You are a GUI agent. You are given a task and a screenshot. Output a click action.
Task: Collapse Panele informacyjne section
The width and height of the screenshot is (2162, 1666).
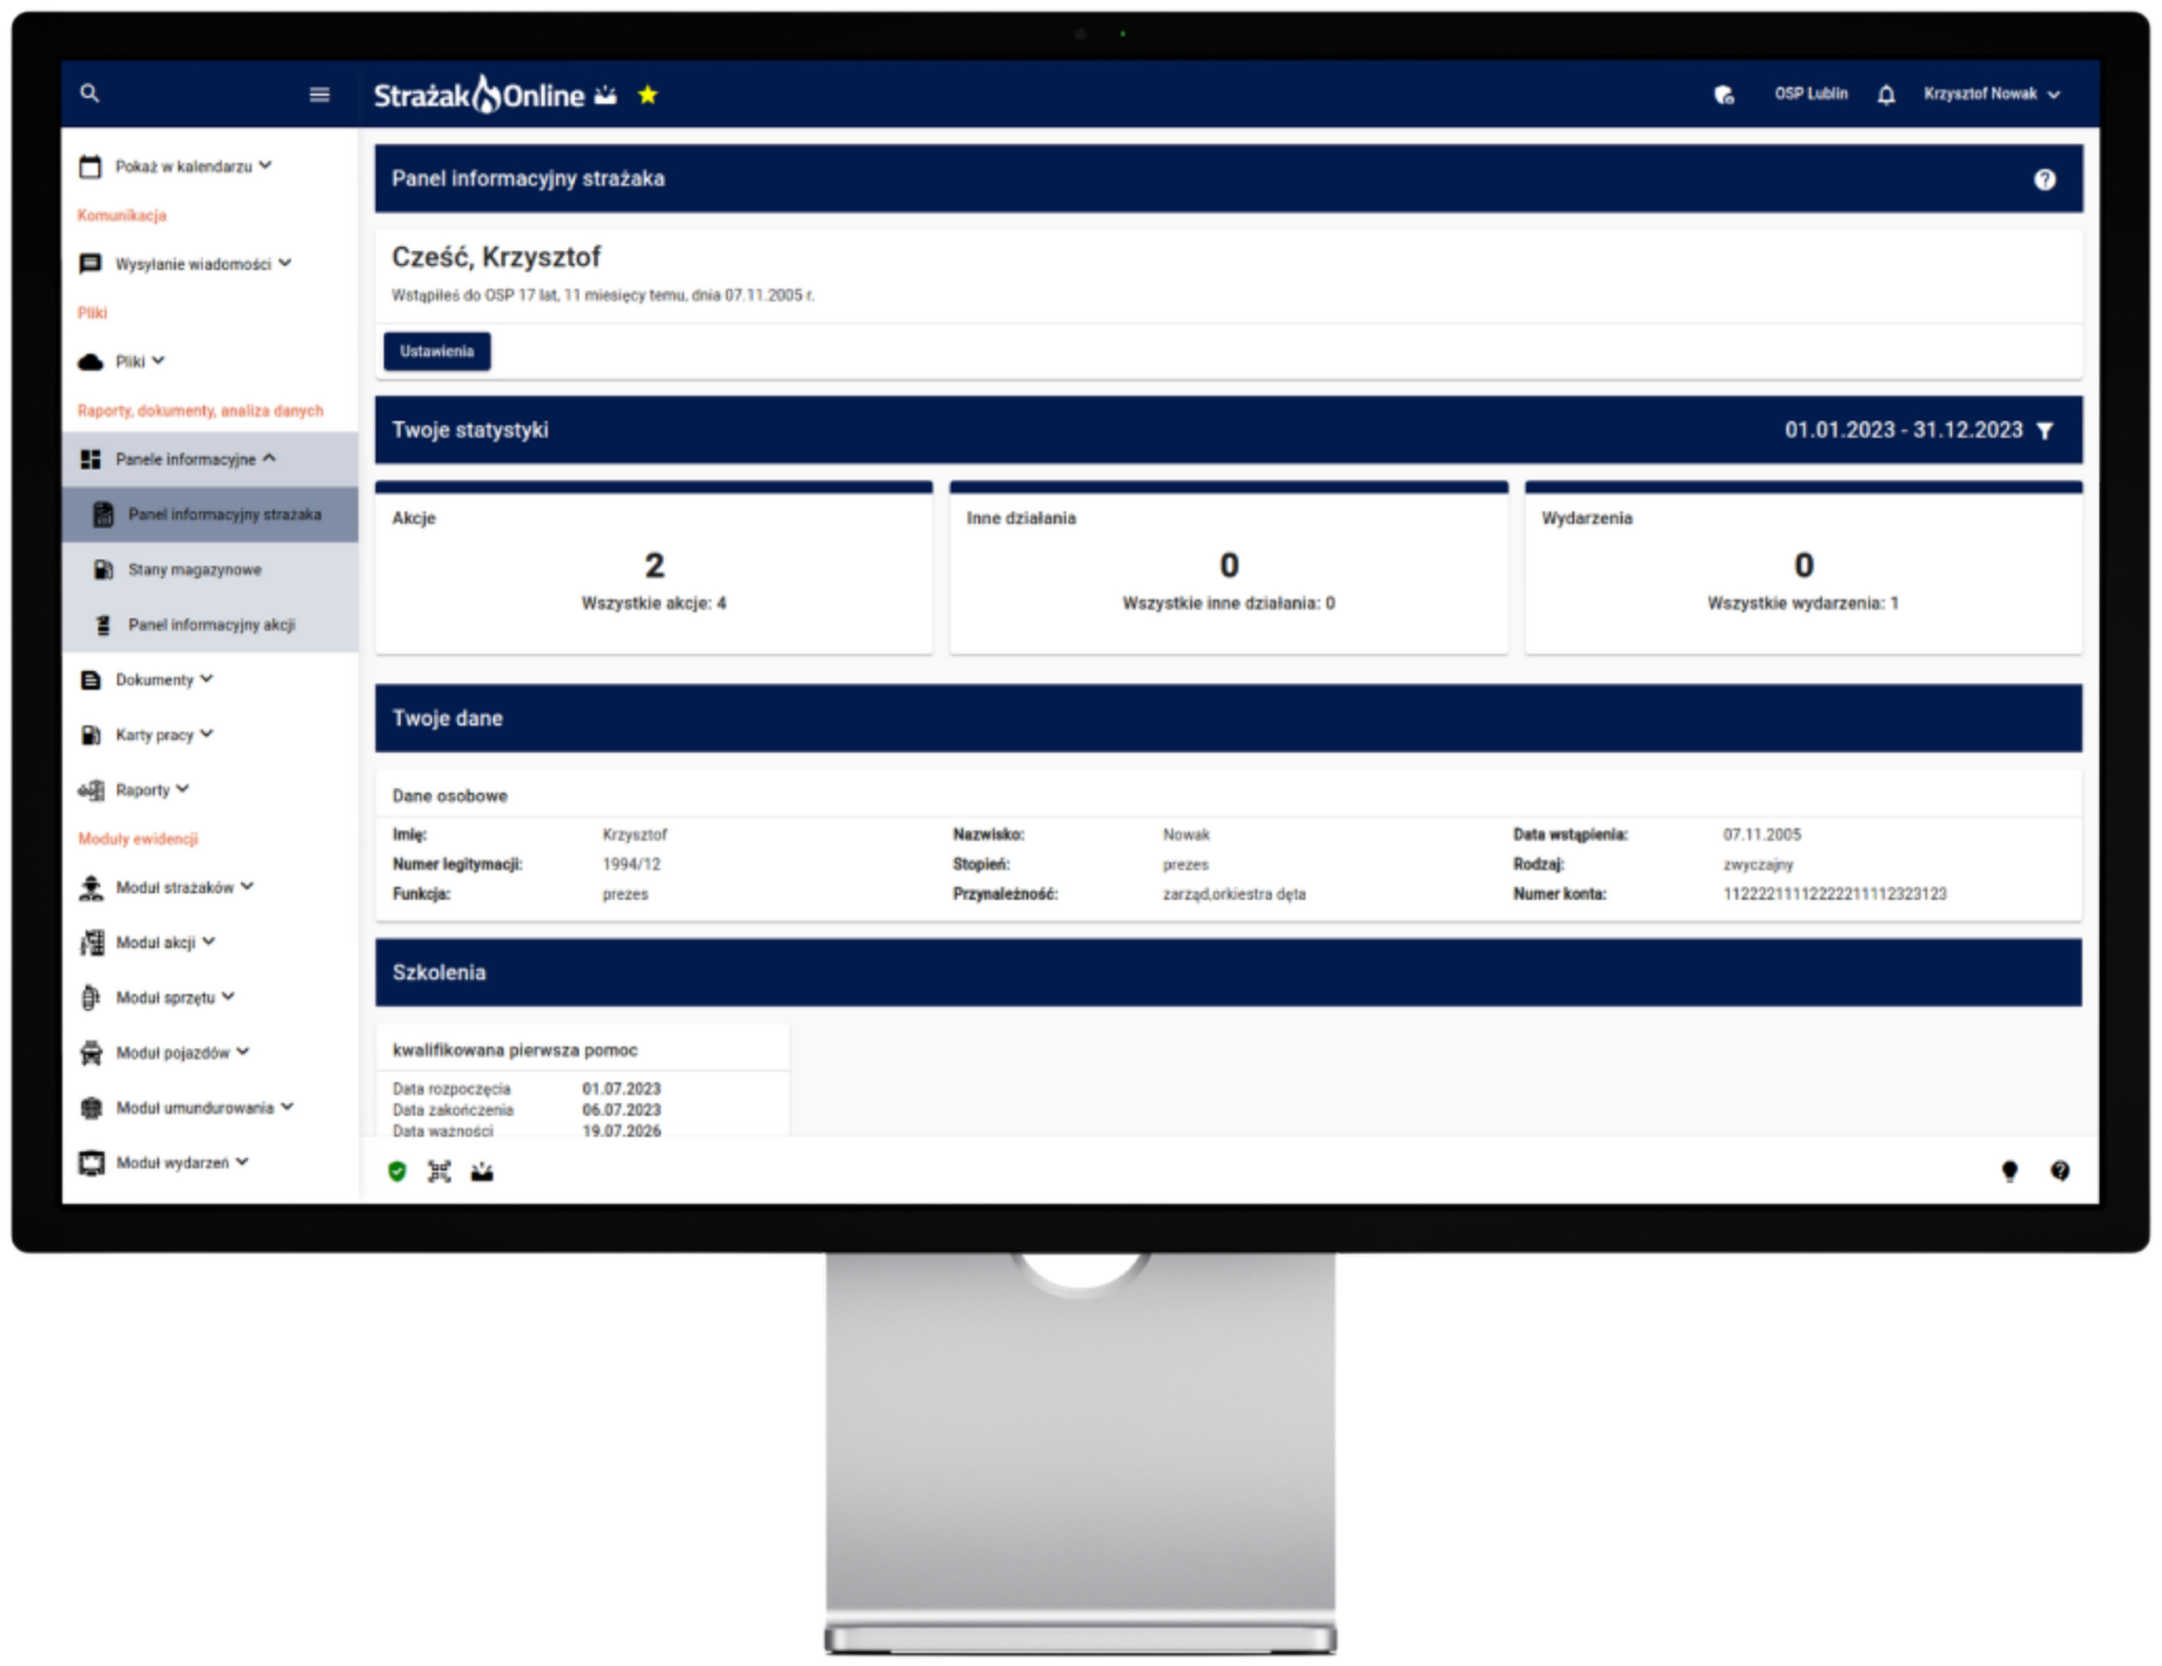187,459
